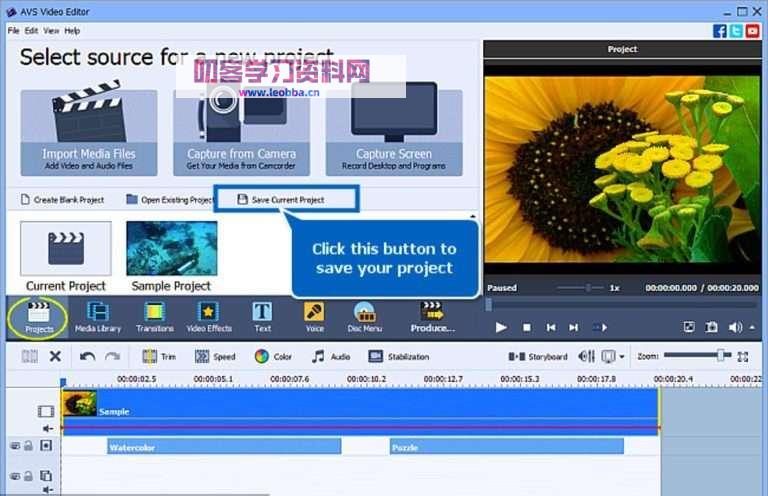Select the Puzzle effect clip
This screenshot has width=768, height=496.
click(506, 447)
